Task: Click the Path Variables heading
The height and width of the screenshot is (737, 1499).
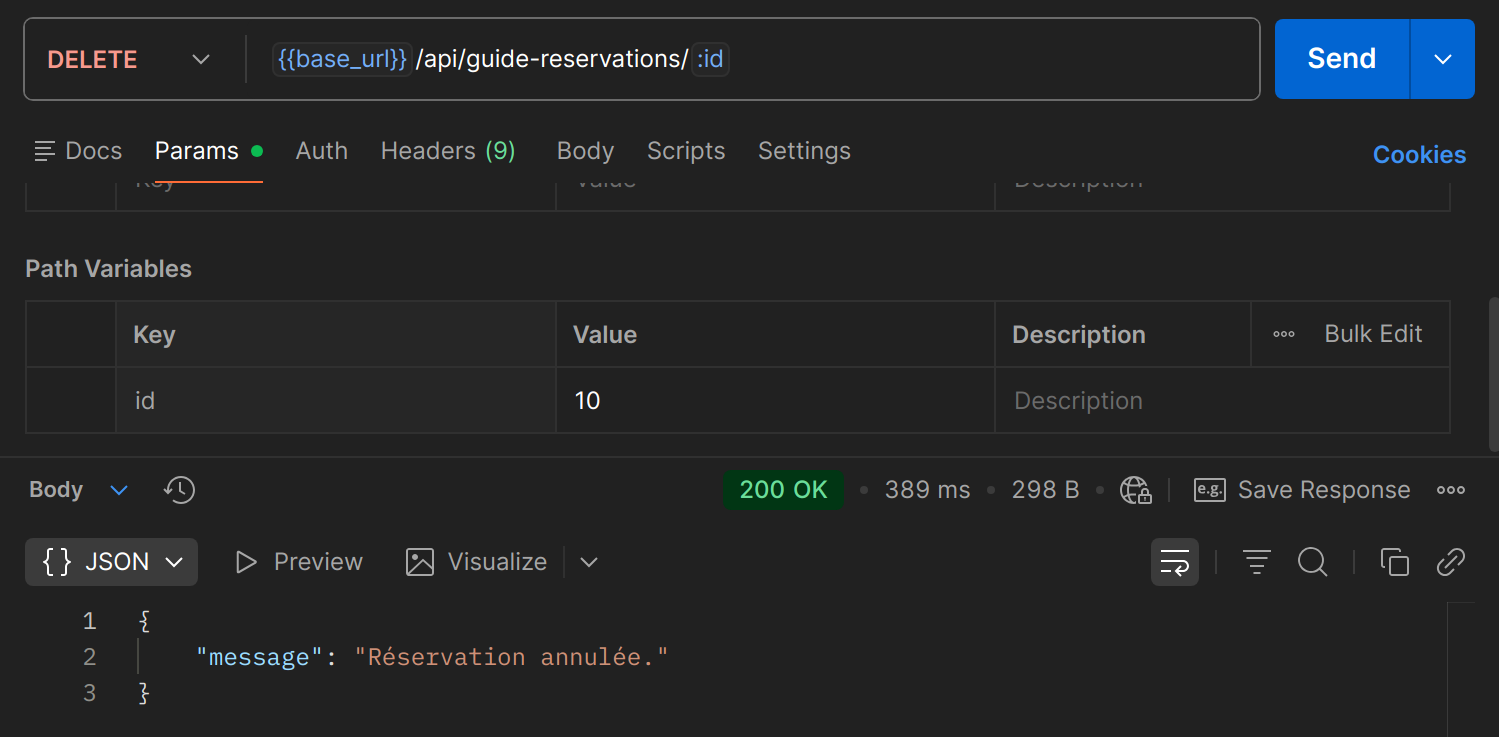Action: pos(108,269)
